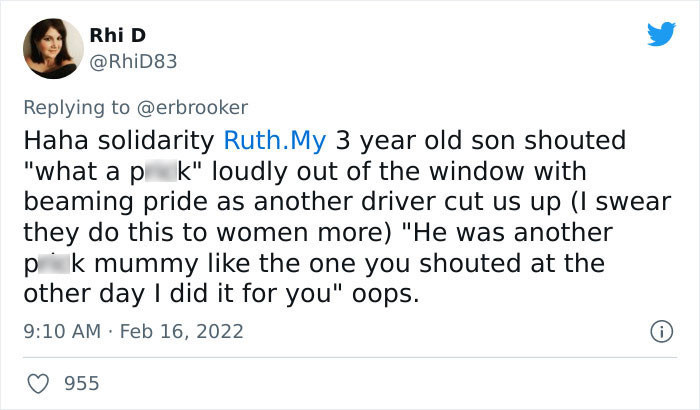
Task: Click the "beaming pride" text
Action: [92, 204]
